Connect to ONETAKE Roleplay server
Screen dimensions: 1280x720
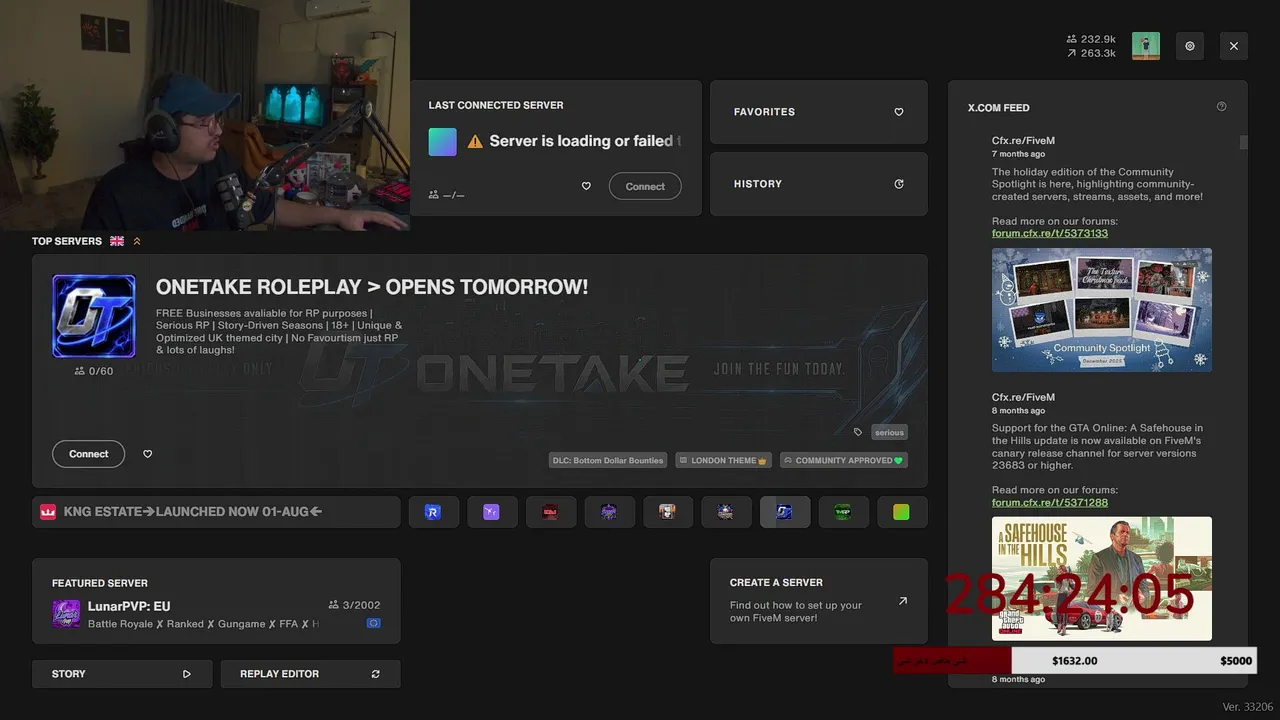(88, 454)
